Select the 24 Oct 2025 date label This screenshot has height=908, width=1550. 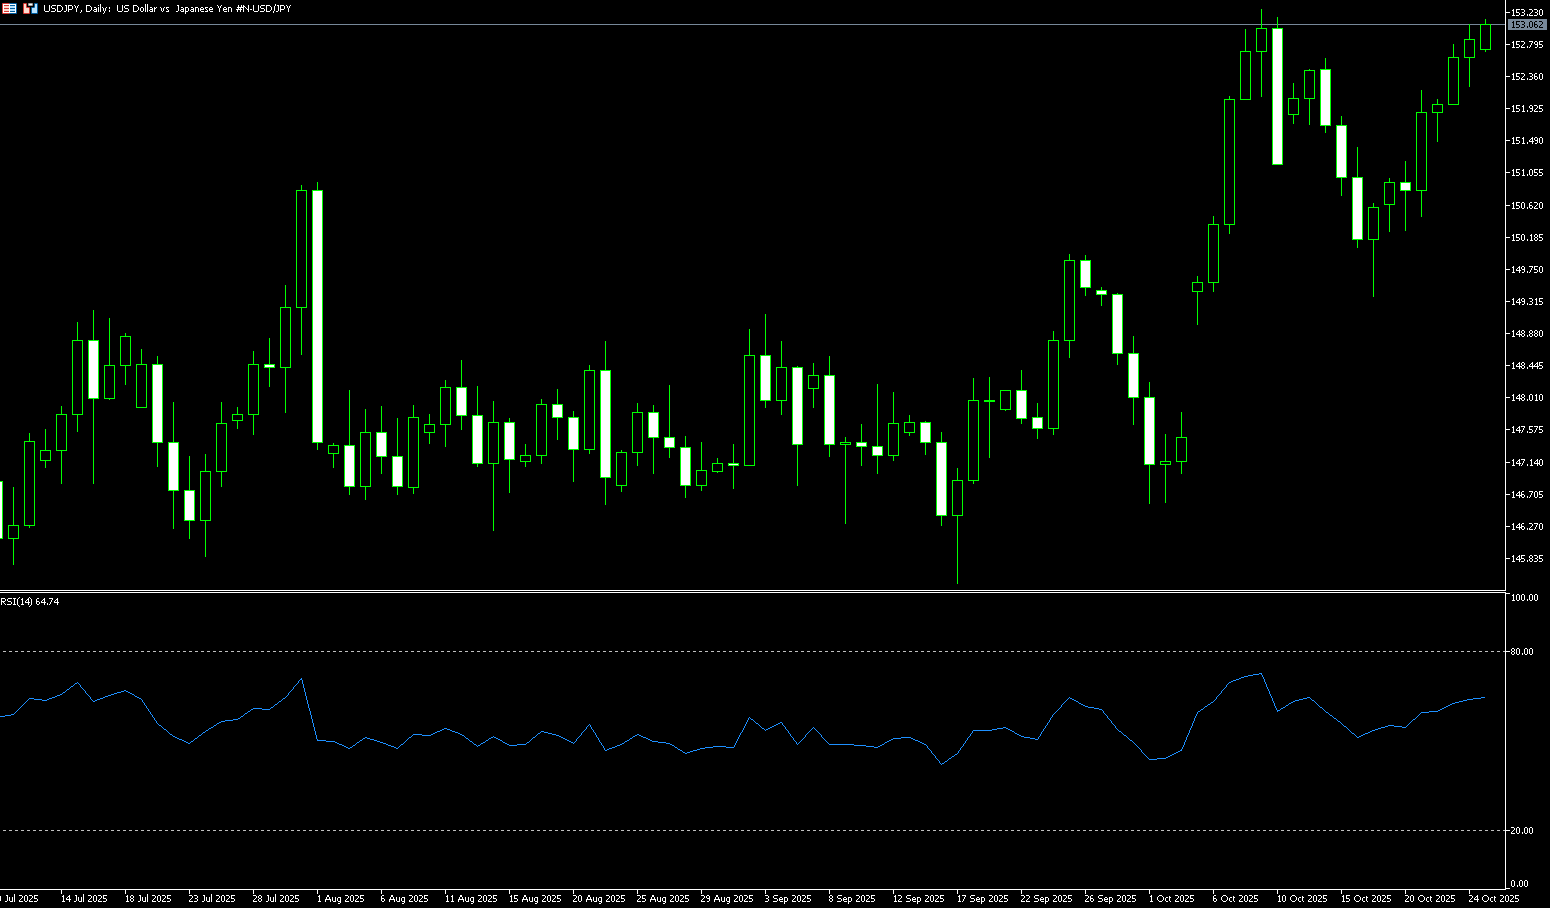pyautogui.click(x=1494, y=899)
